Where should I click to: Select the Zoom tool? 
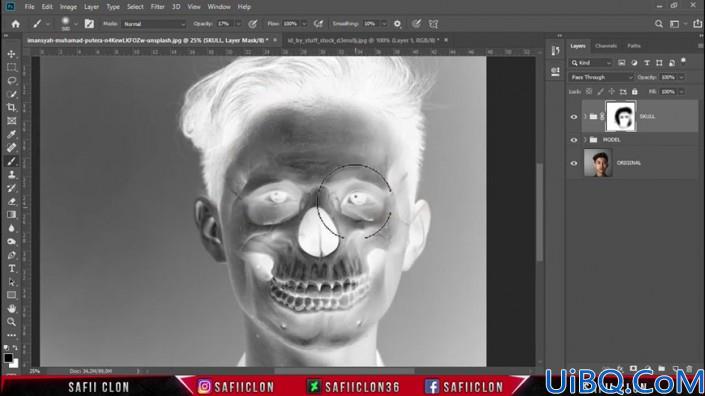point(12,322)
